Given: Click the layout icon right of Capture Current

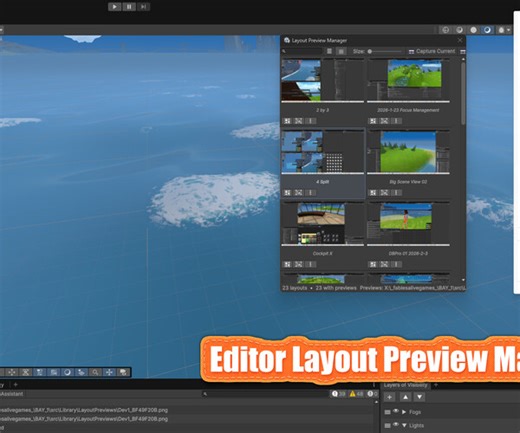Looking at the screenshot, I should [463, 51].
